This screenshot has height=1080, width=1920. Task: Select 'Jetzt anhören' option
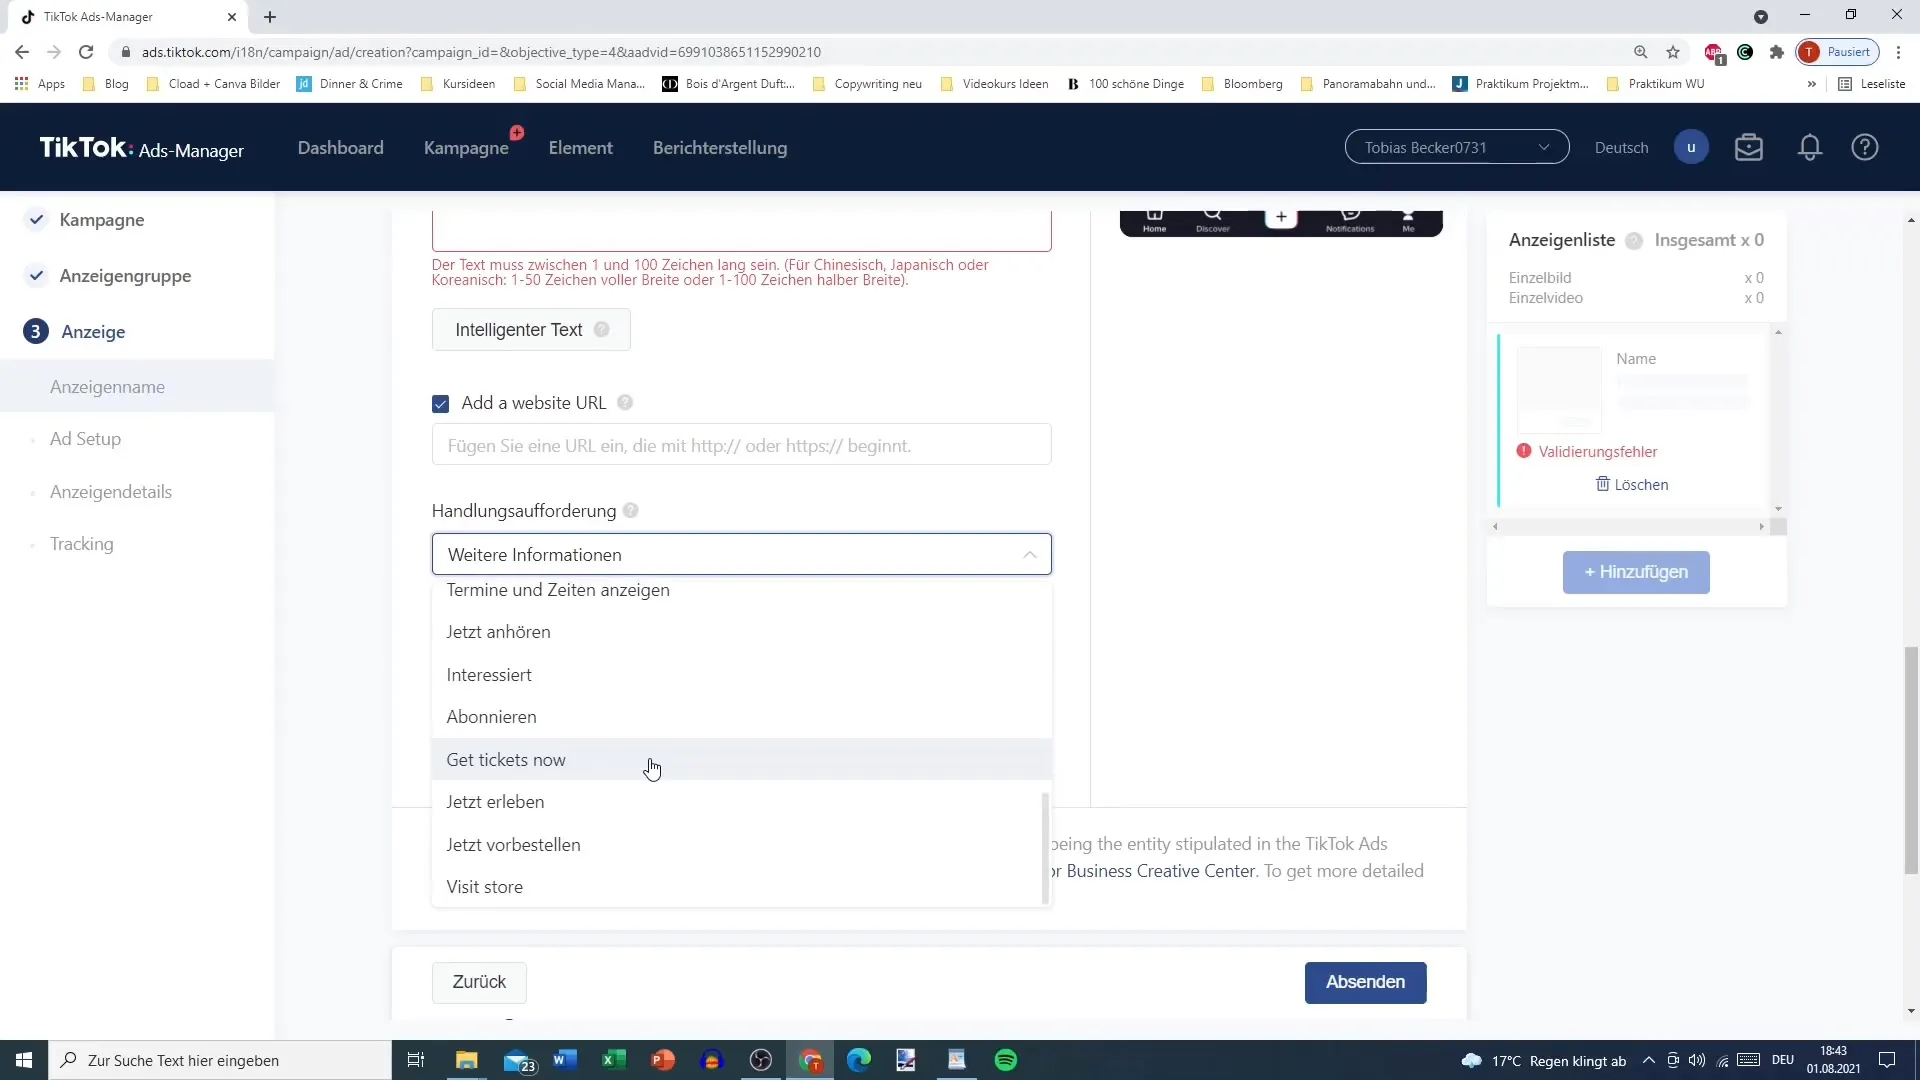(x=741, y=632)
